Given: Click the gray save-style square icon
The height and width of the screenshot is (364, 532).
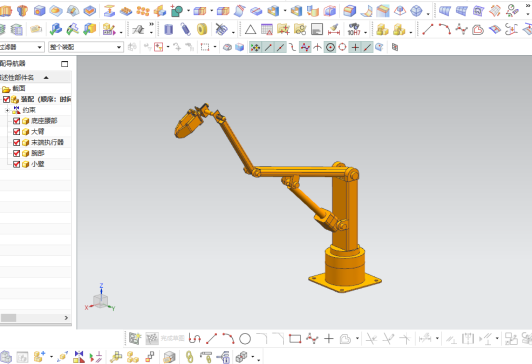Looking at the screenshot, I should point(317,30).
